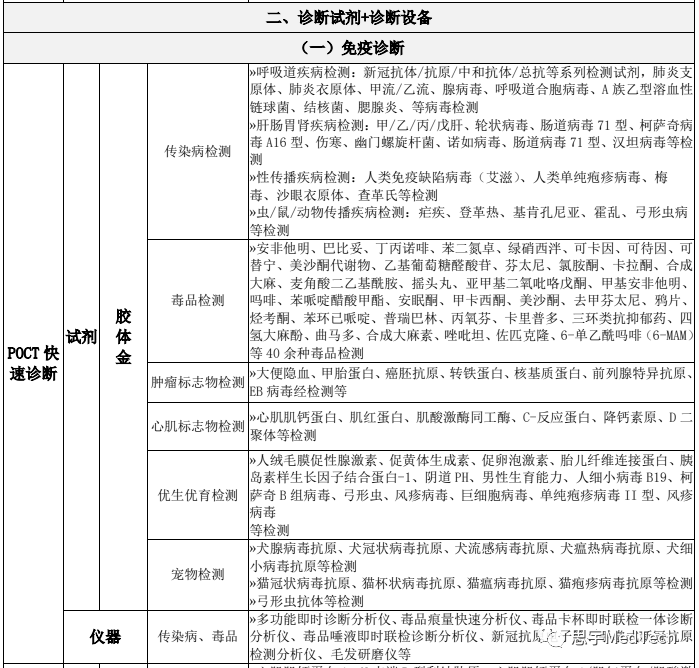The image size is (699, 668).
Task: Click the 仪器 row header cell
Action: pos(105,636)
